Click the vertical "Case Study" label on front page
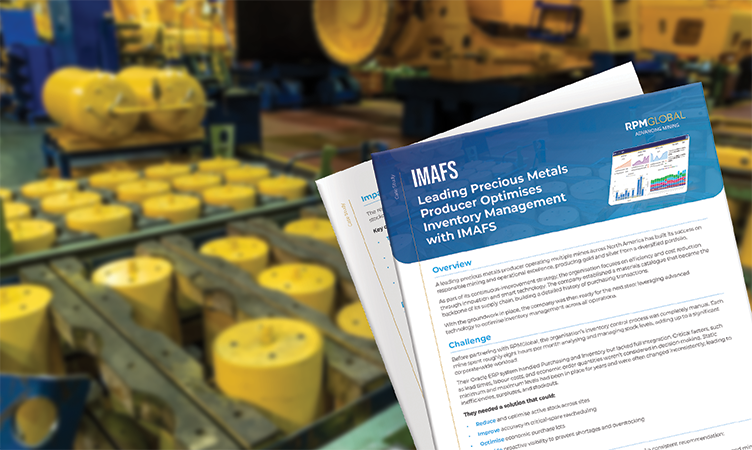The height and width of the screenshot is (450, 752). tap(393, 187)
